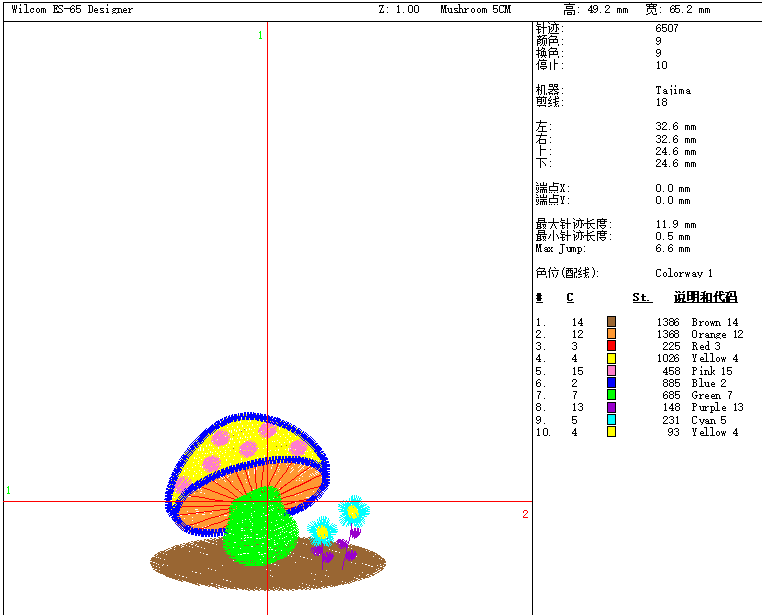Click the 'Z: 1.00' zoom value
This screenshot has height=615, width=762.
[399, 9]
